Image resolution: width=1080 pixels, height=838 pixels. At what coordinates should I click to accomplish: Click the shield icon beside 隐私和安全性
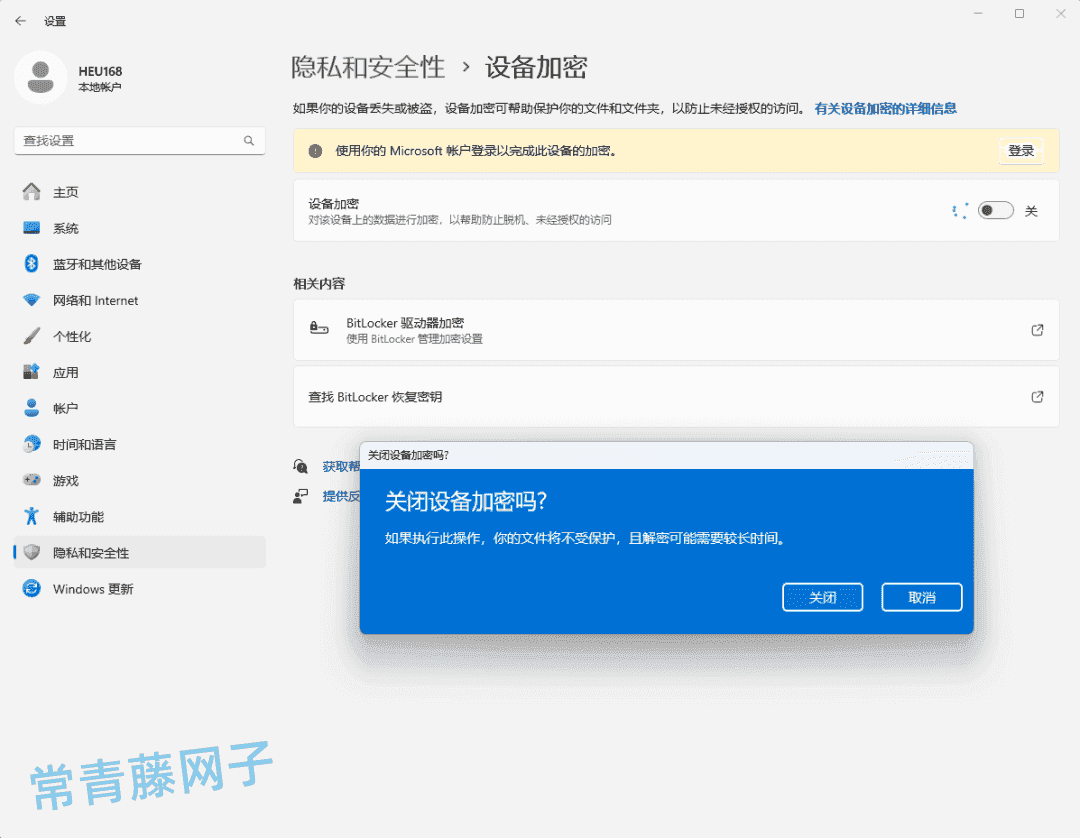tap(32, 552)
